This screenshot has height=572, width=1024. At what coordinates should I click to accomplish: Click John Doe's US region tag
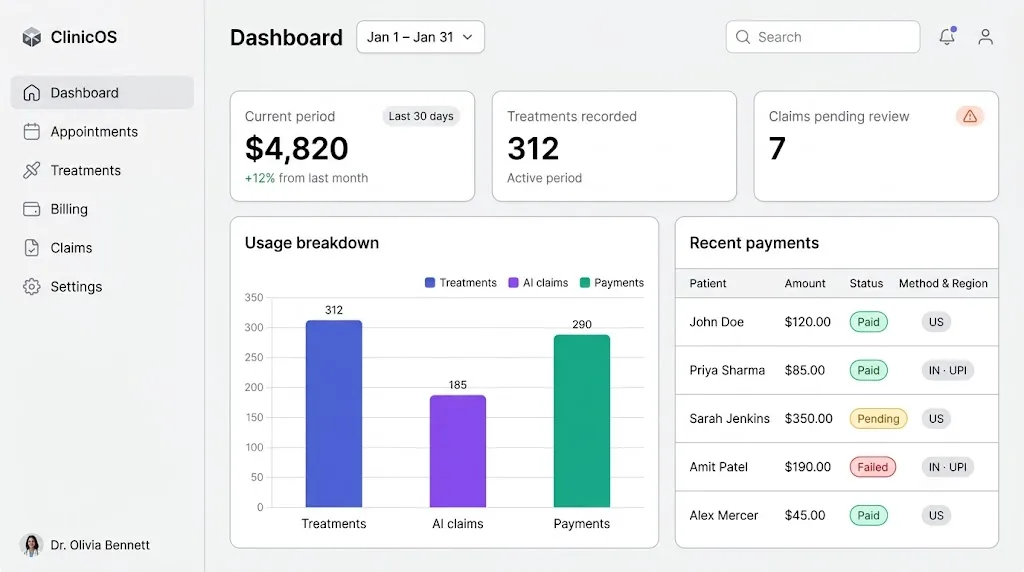pos(936,322)
